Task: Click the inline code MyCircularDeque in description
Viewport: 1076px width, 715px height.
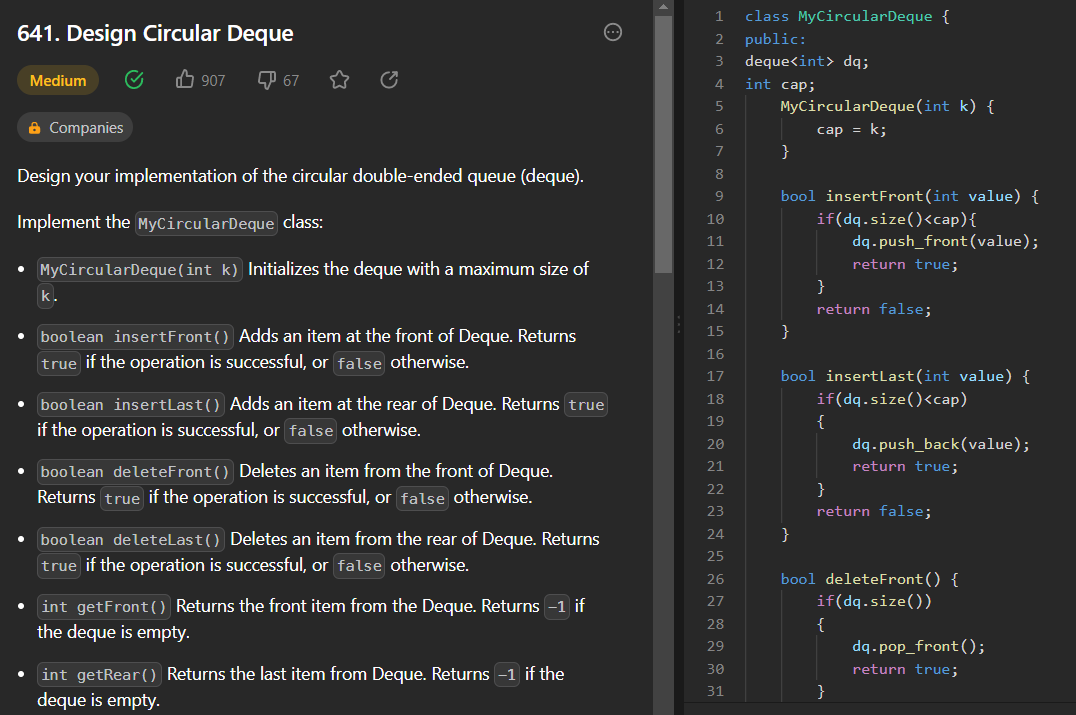Action: pos(206,224)
